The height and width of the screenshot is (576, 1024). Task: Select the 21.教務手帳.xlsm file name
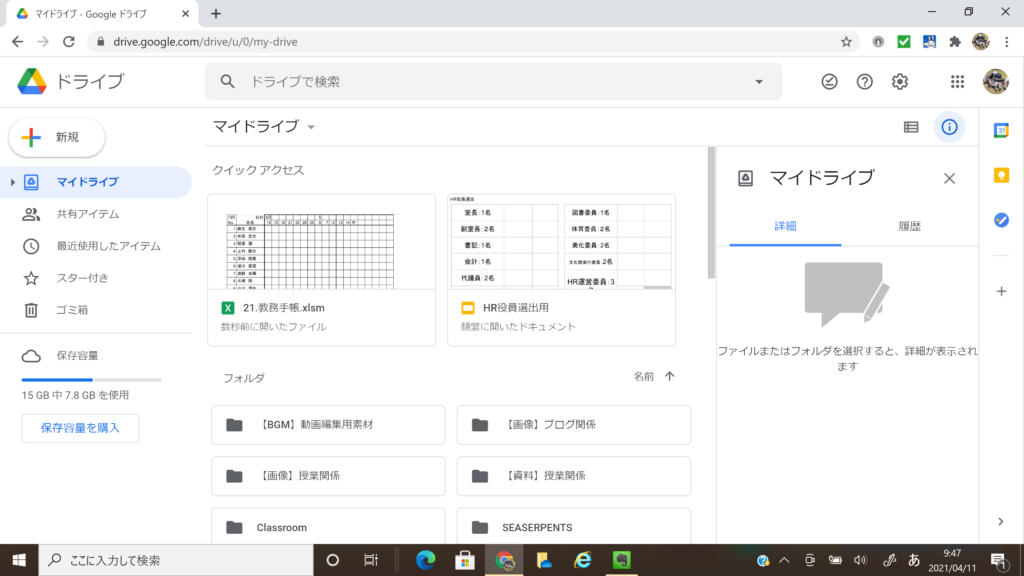click(x=284, y=308)
